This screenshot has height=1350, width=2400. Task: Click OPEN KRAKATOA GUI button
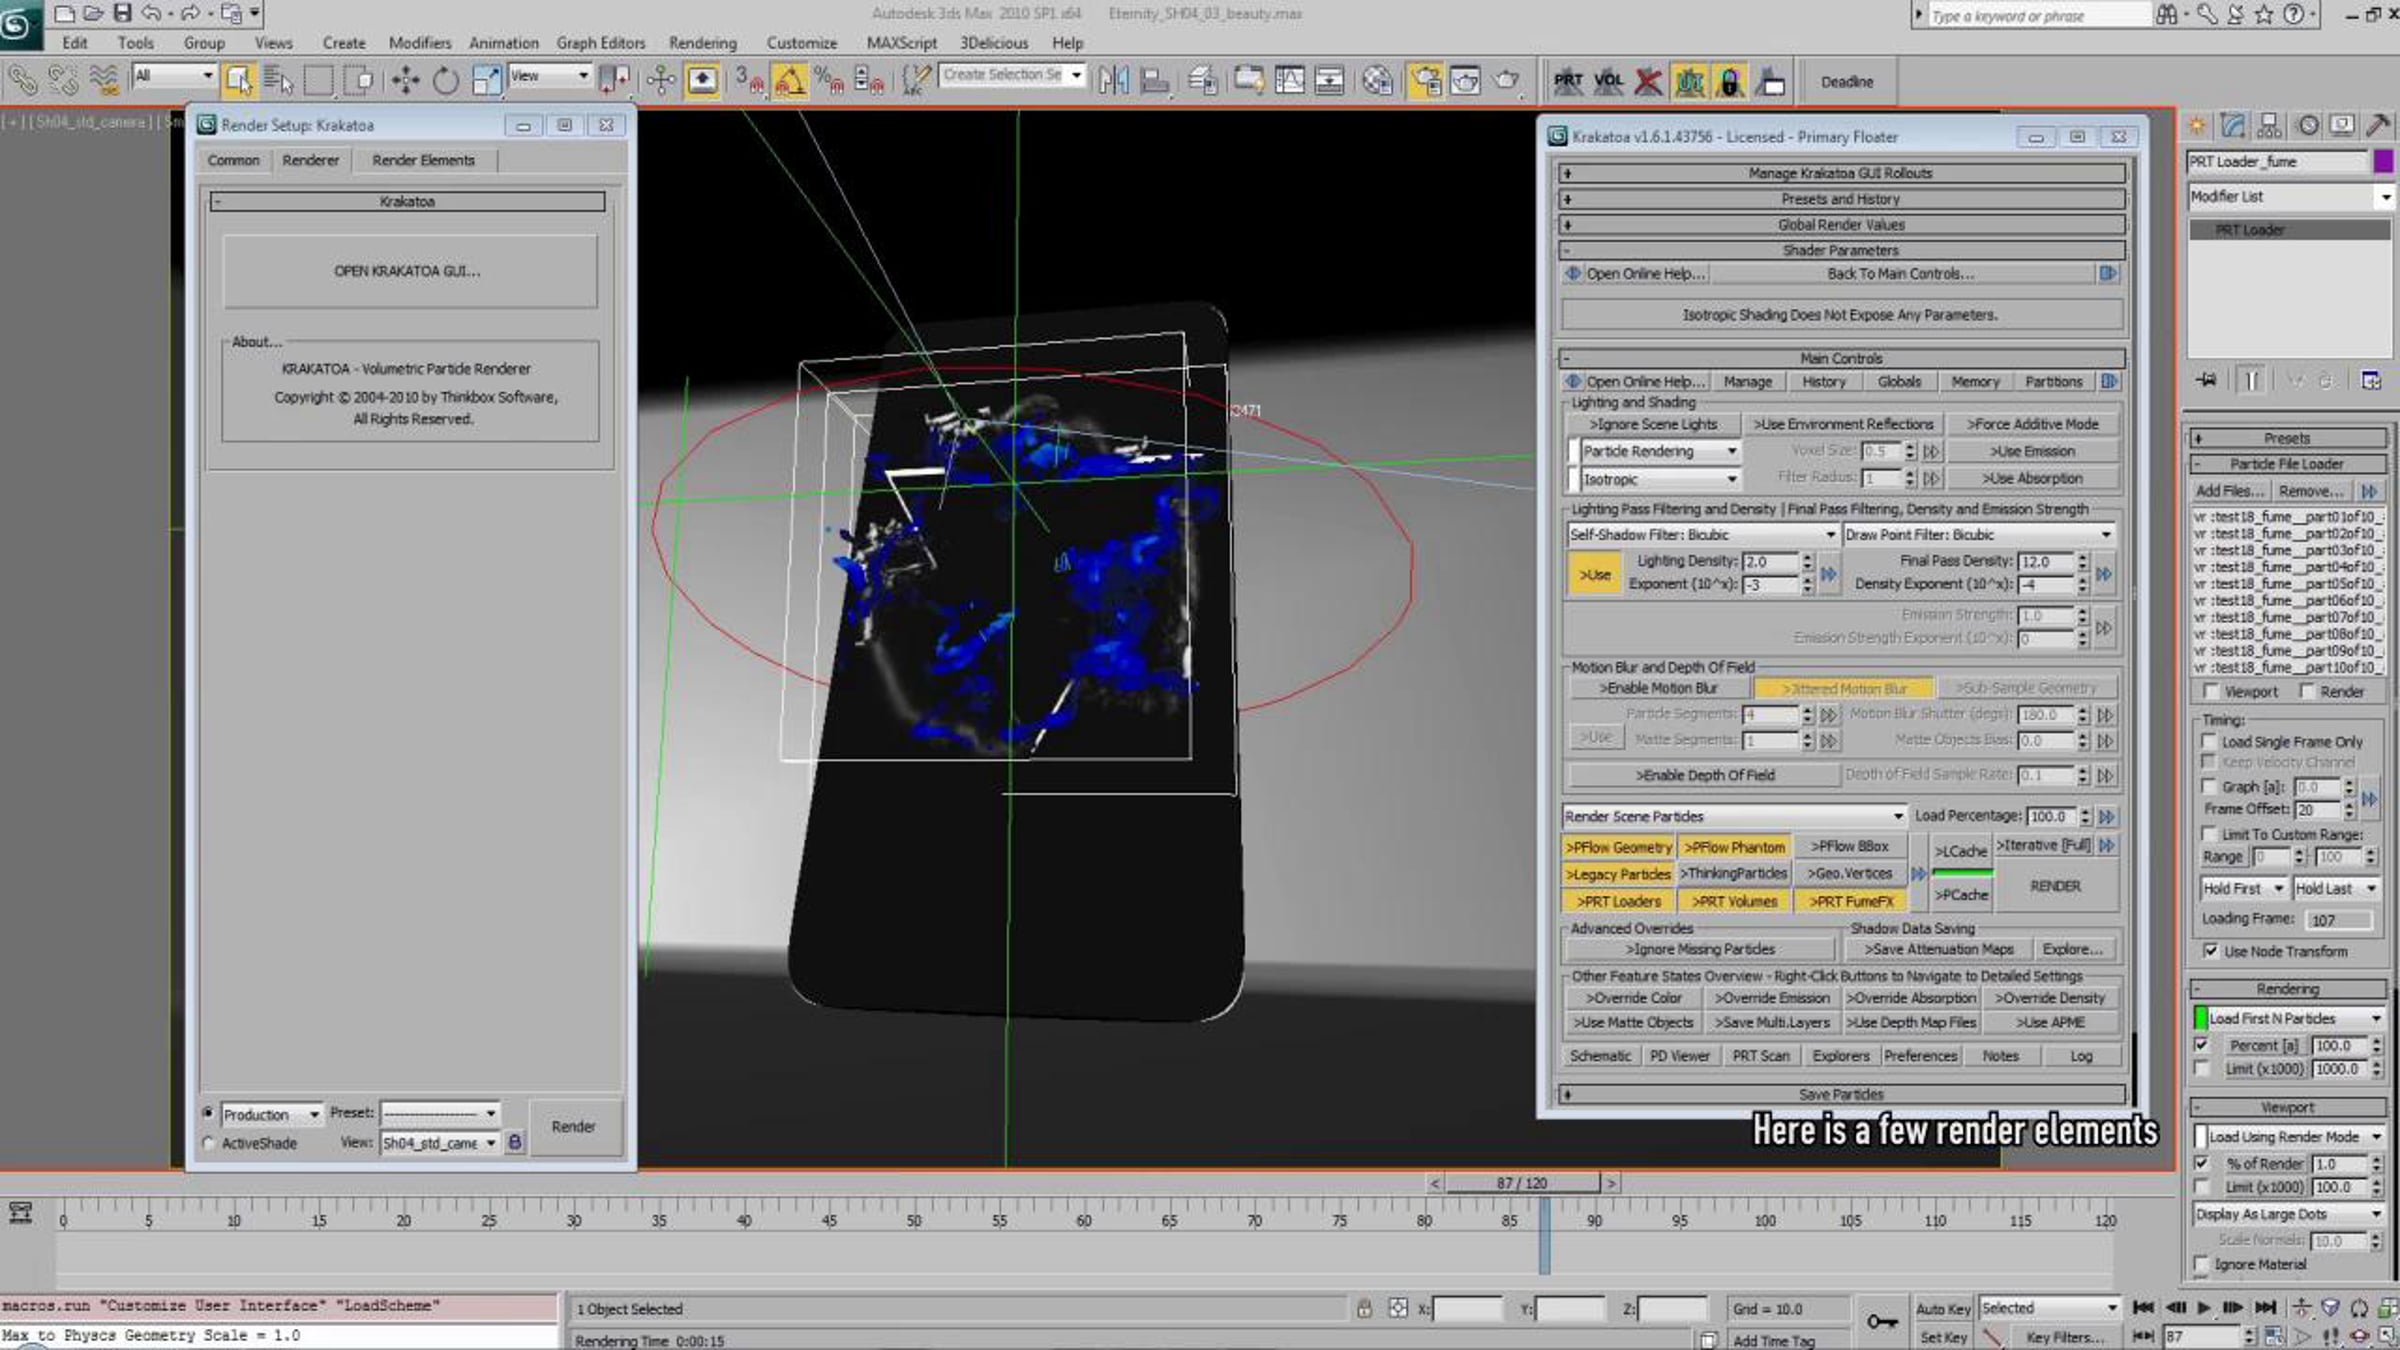click(x=408, y=271)
